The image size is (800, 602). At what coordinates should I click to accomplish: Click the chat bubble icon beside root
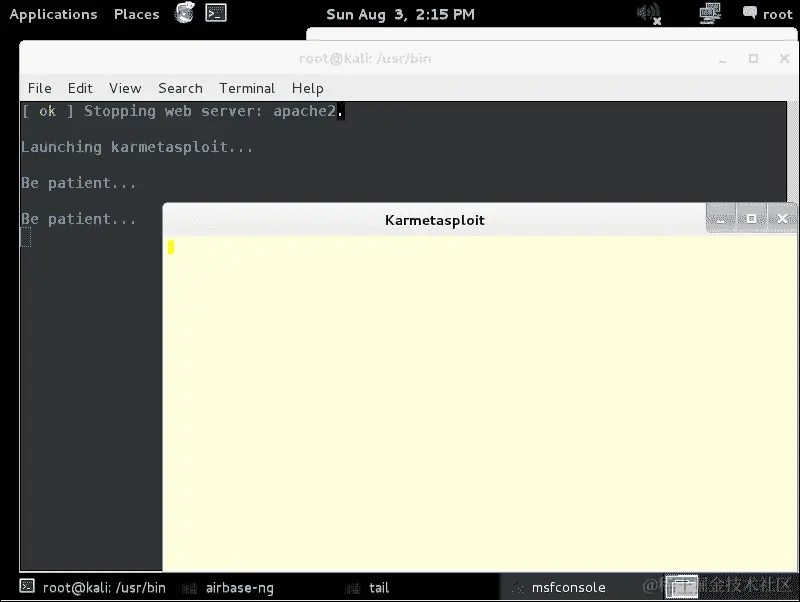(752, 12)
